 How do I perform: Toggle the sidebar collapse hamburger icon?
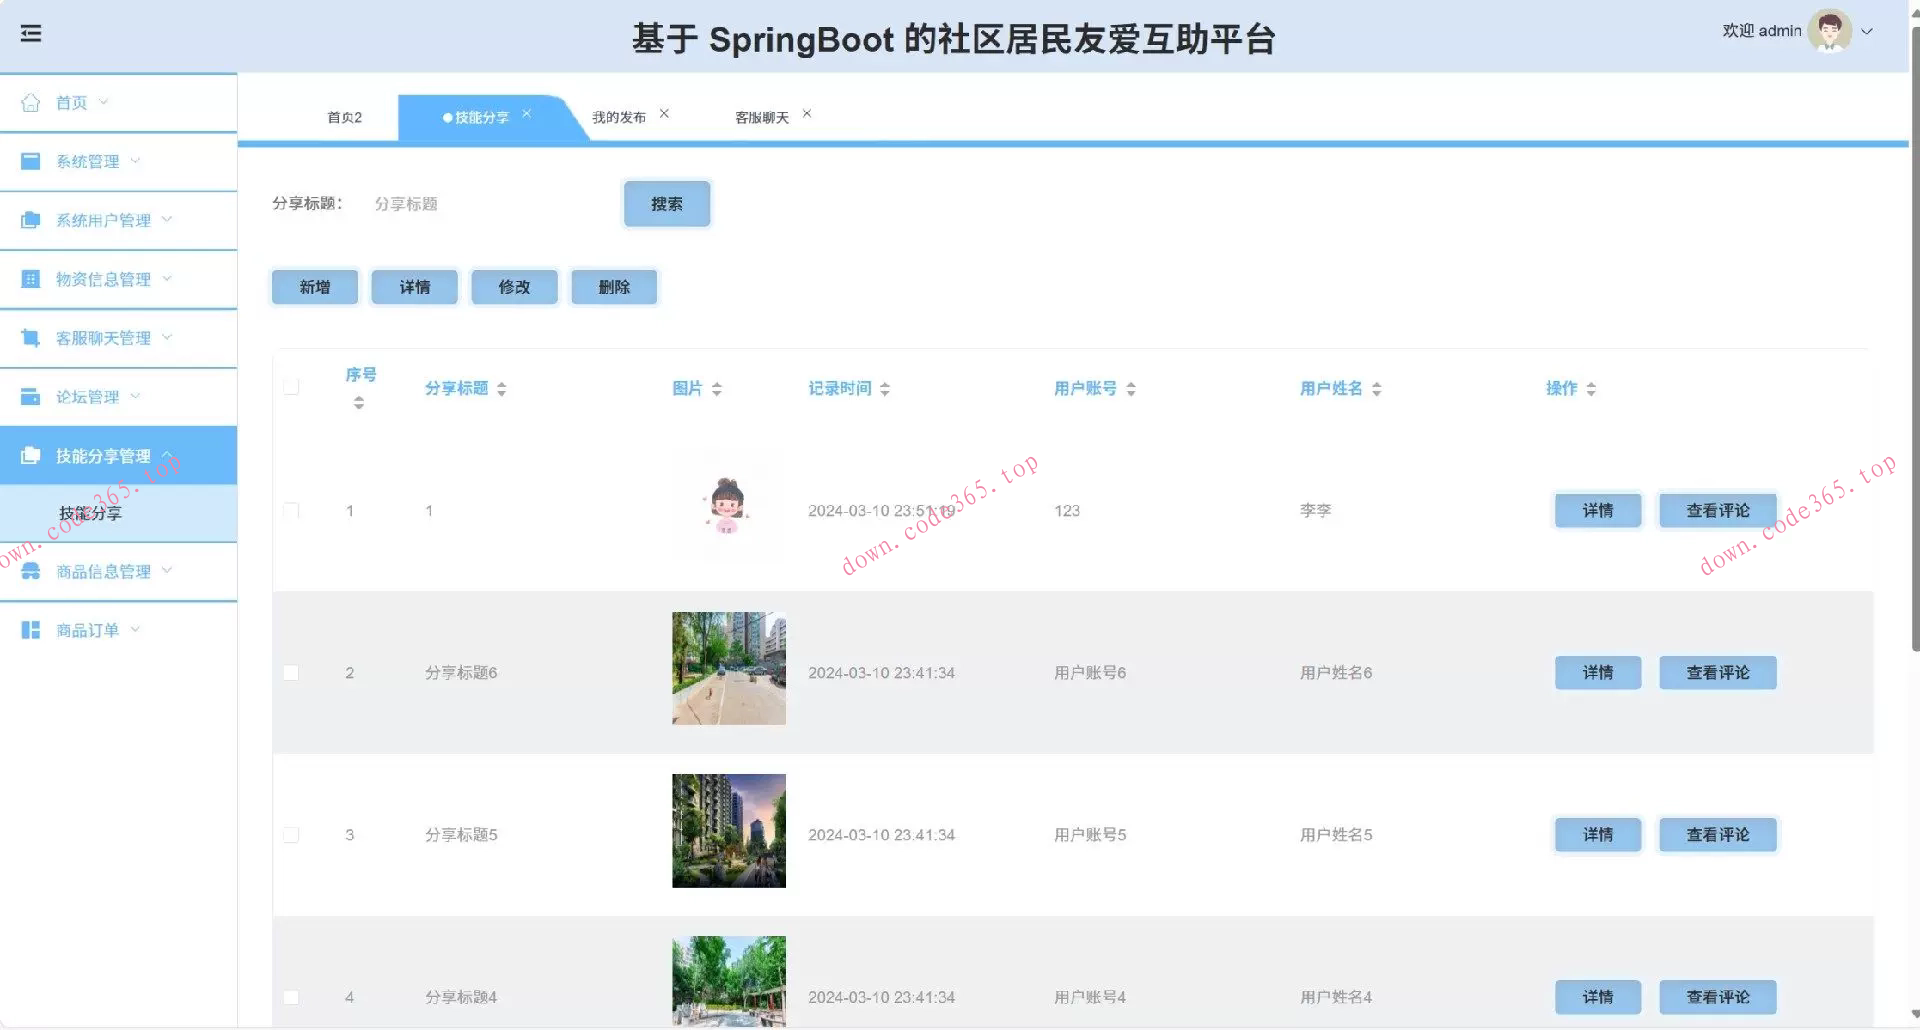tap(31, 34)
